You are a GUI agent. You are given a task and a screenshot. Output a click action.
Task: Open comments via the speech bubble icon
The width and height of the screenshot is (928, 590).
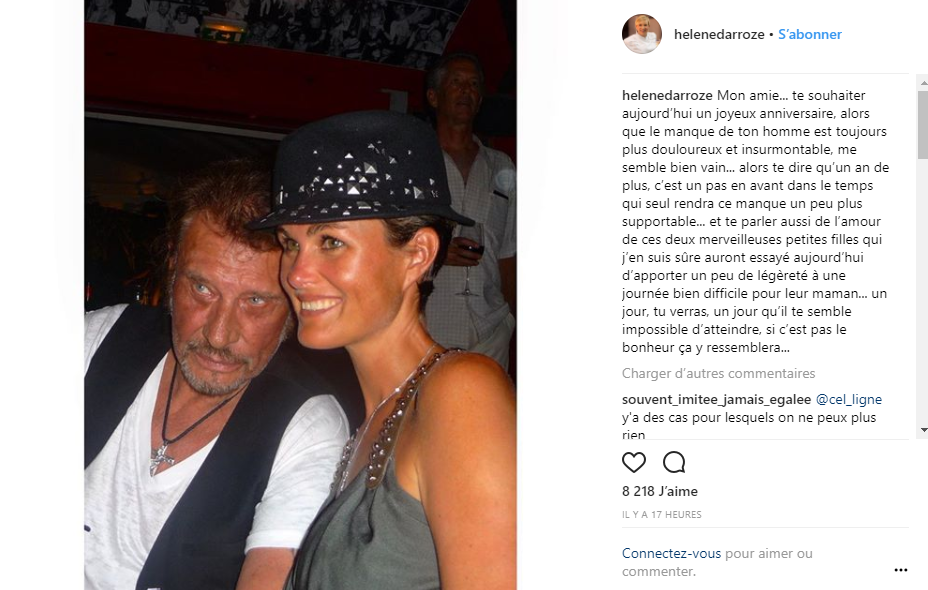674,462
